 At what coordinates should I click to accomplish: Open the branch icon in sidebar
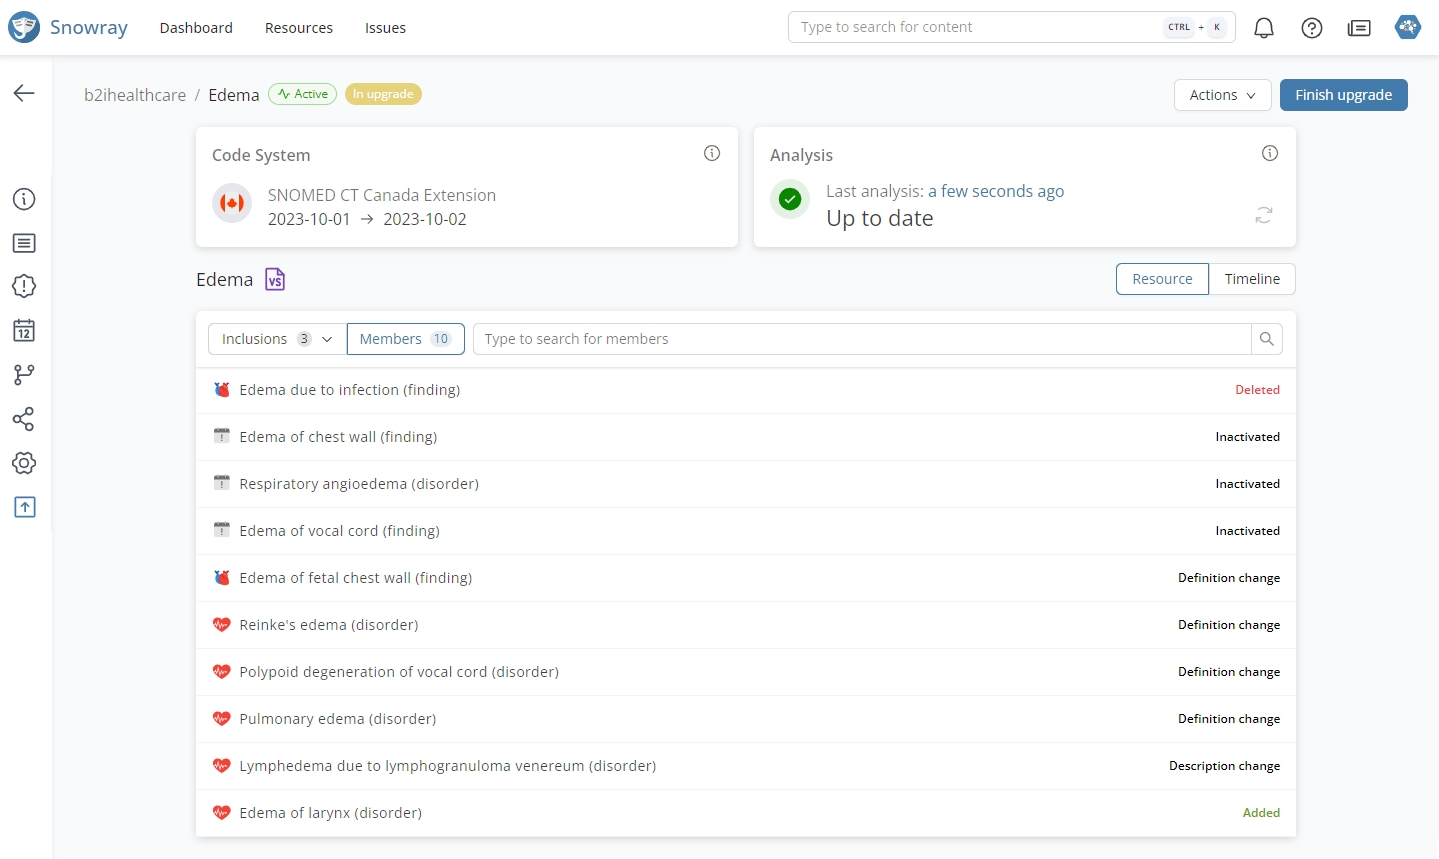24,375
